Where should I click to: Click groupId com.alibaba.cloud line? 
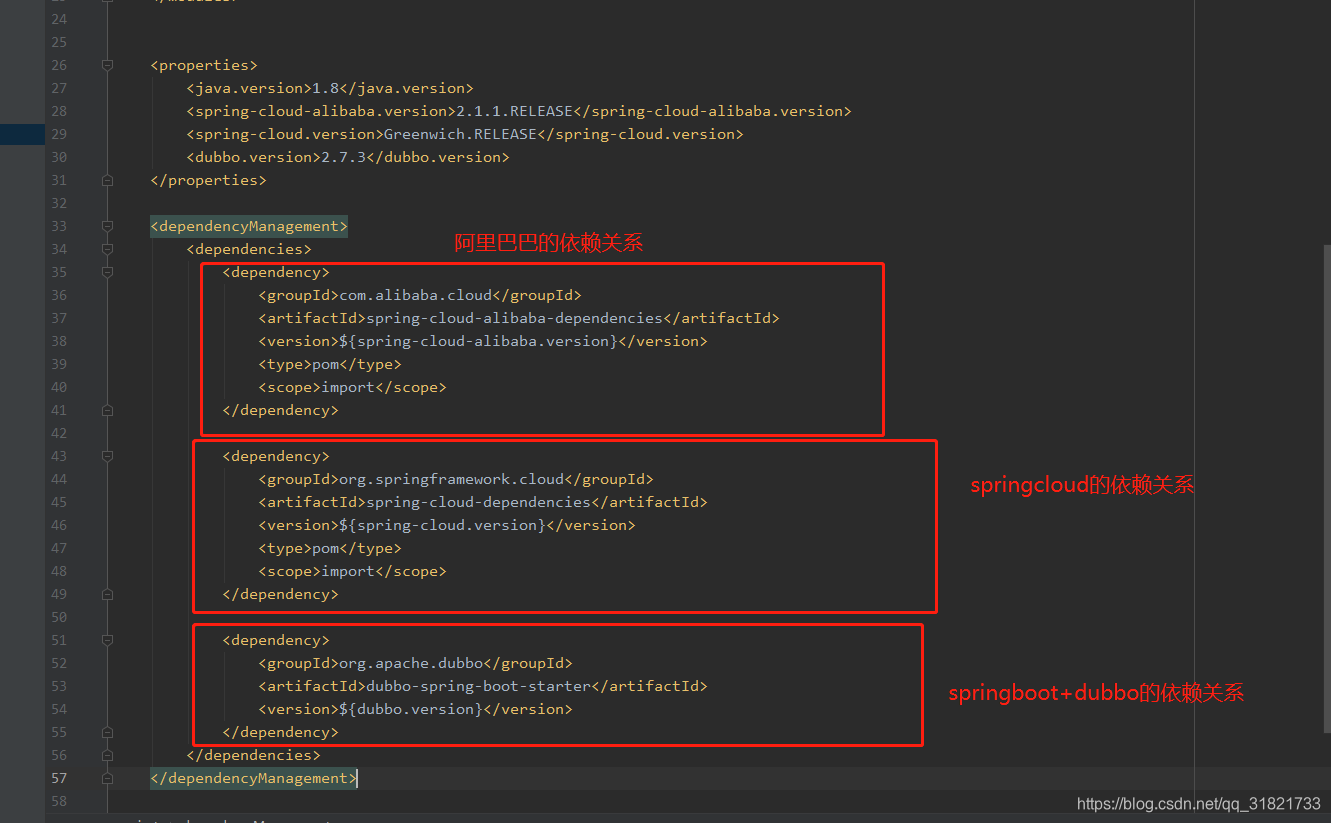point(419,295)
